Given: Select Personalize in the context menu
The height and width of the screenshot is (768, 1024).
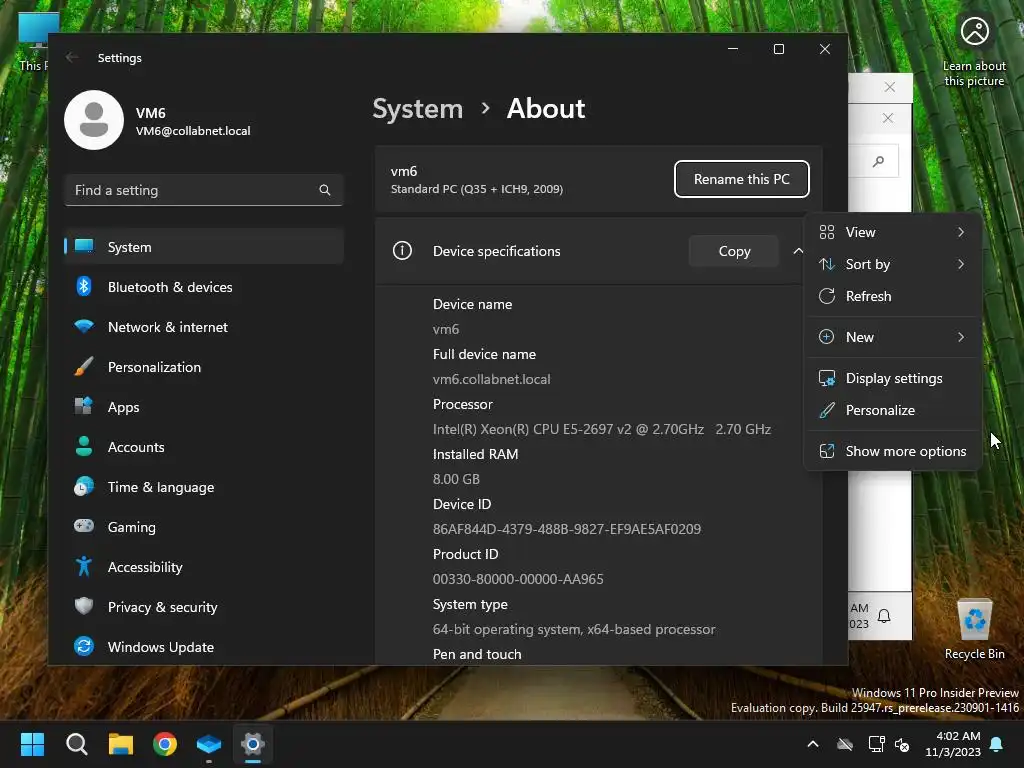Looking at the screenshot, I should (x=893, y=410).
